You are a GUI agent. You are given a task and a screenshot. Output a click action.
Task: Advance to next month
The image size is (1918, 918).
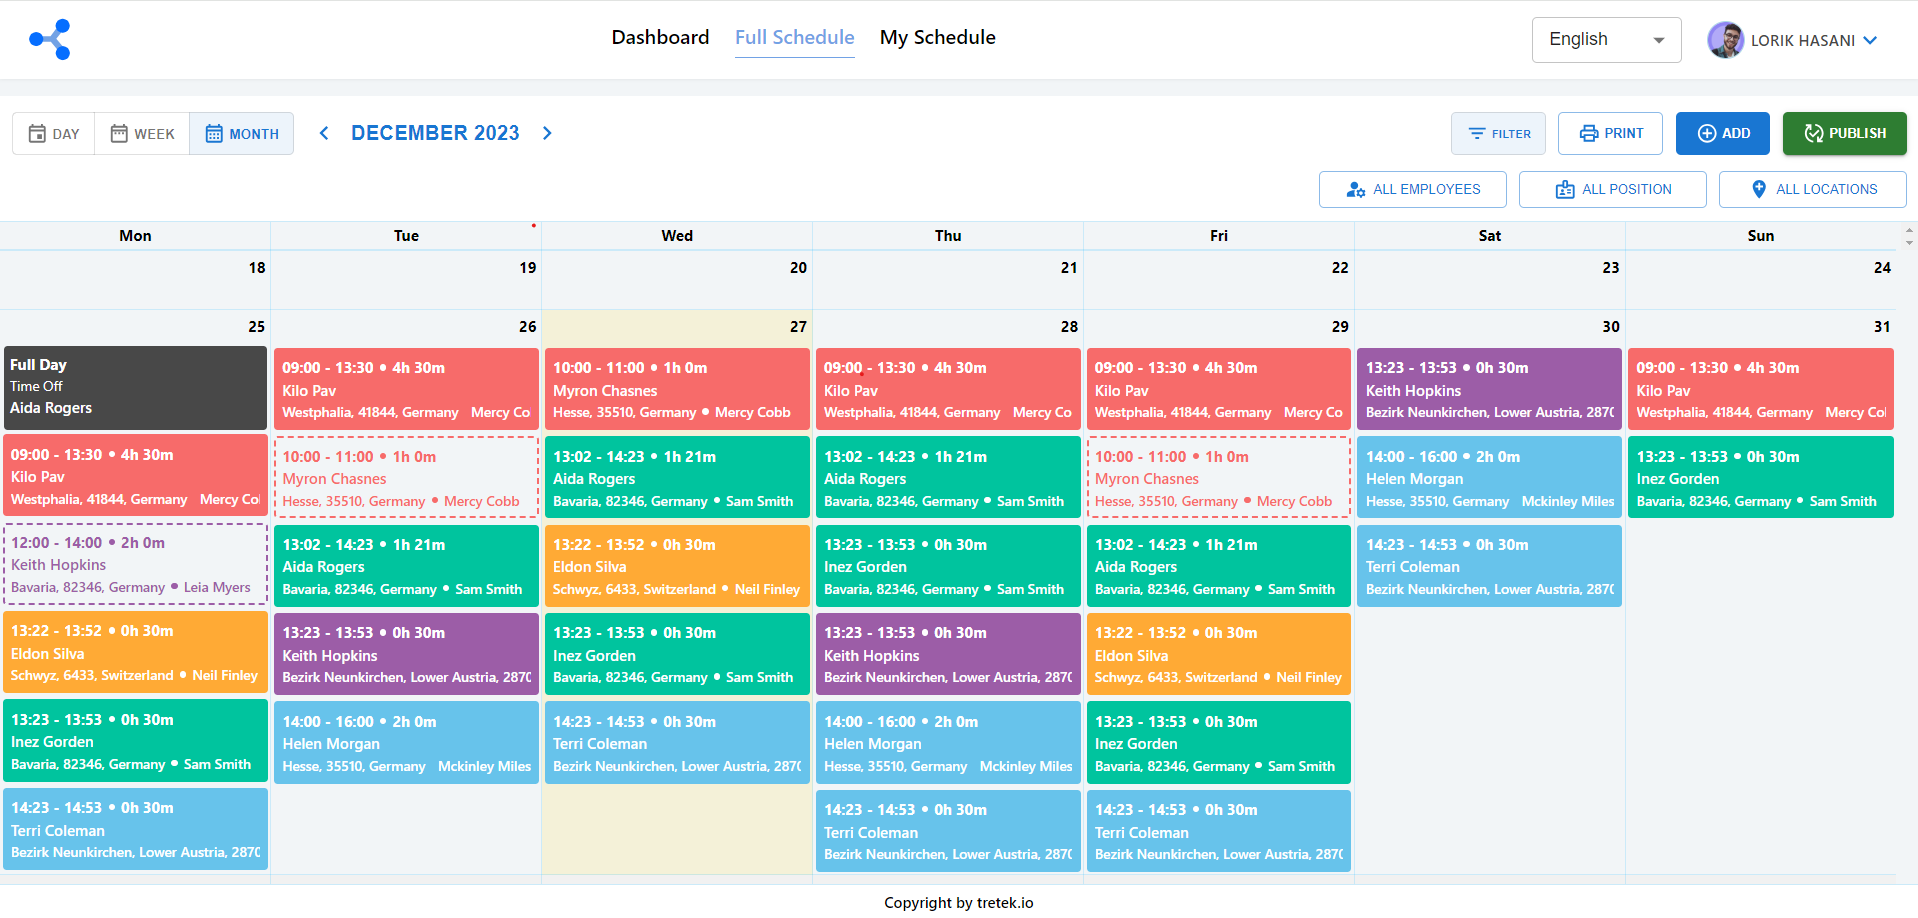pyautogui.click(x=547, y=133)
